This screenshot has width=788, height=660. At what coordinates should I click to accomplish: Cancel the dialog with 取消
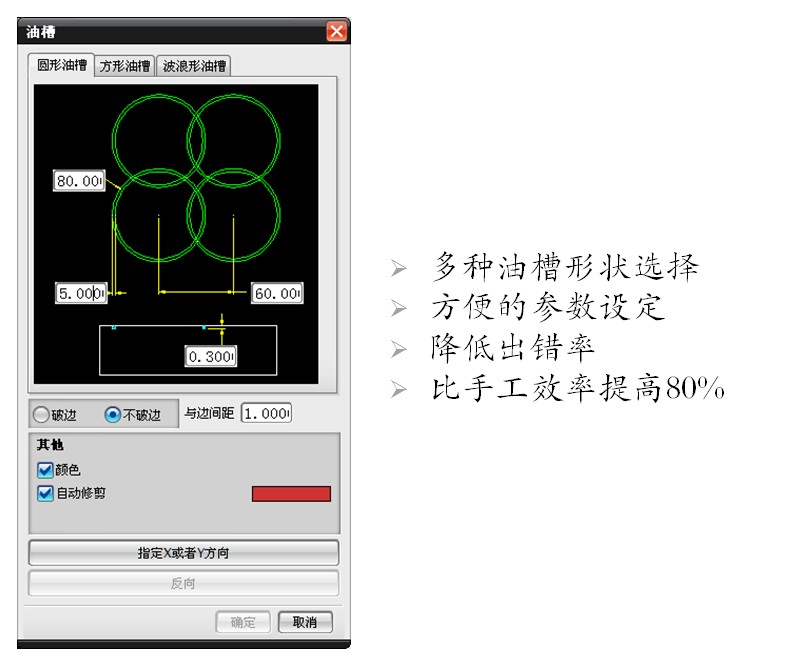pos(305,622)
